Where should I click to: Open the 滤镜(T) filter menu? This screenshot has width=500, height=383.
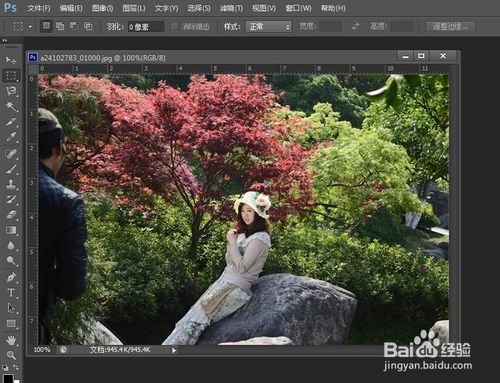tap(231, 8)
